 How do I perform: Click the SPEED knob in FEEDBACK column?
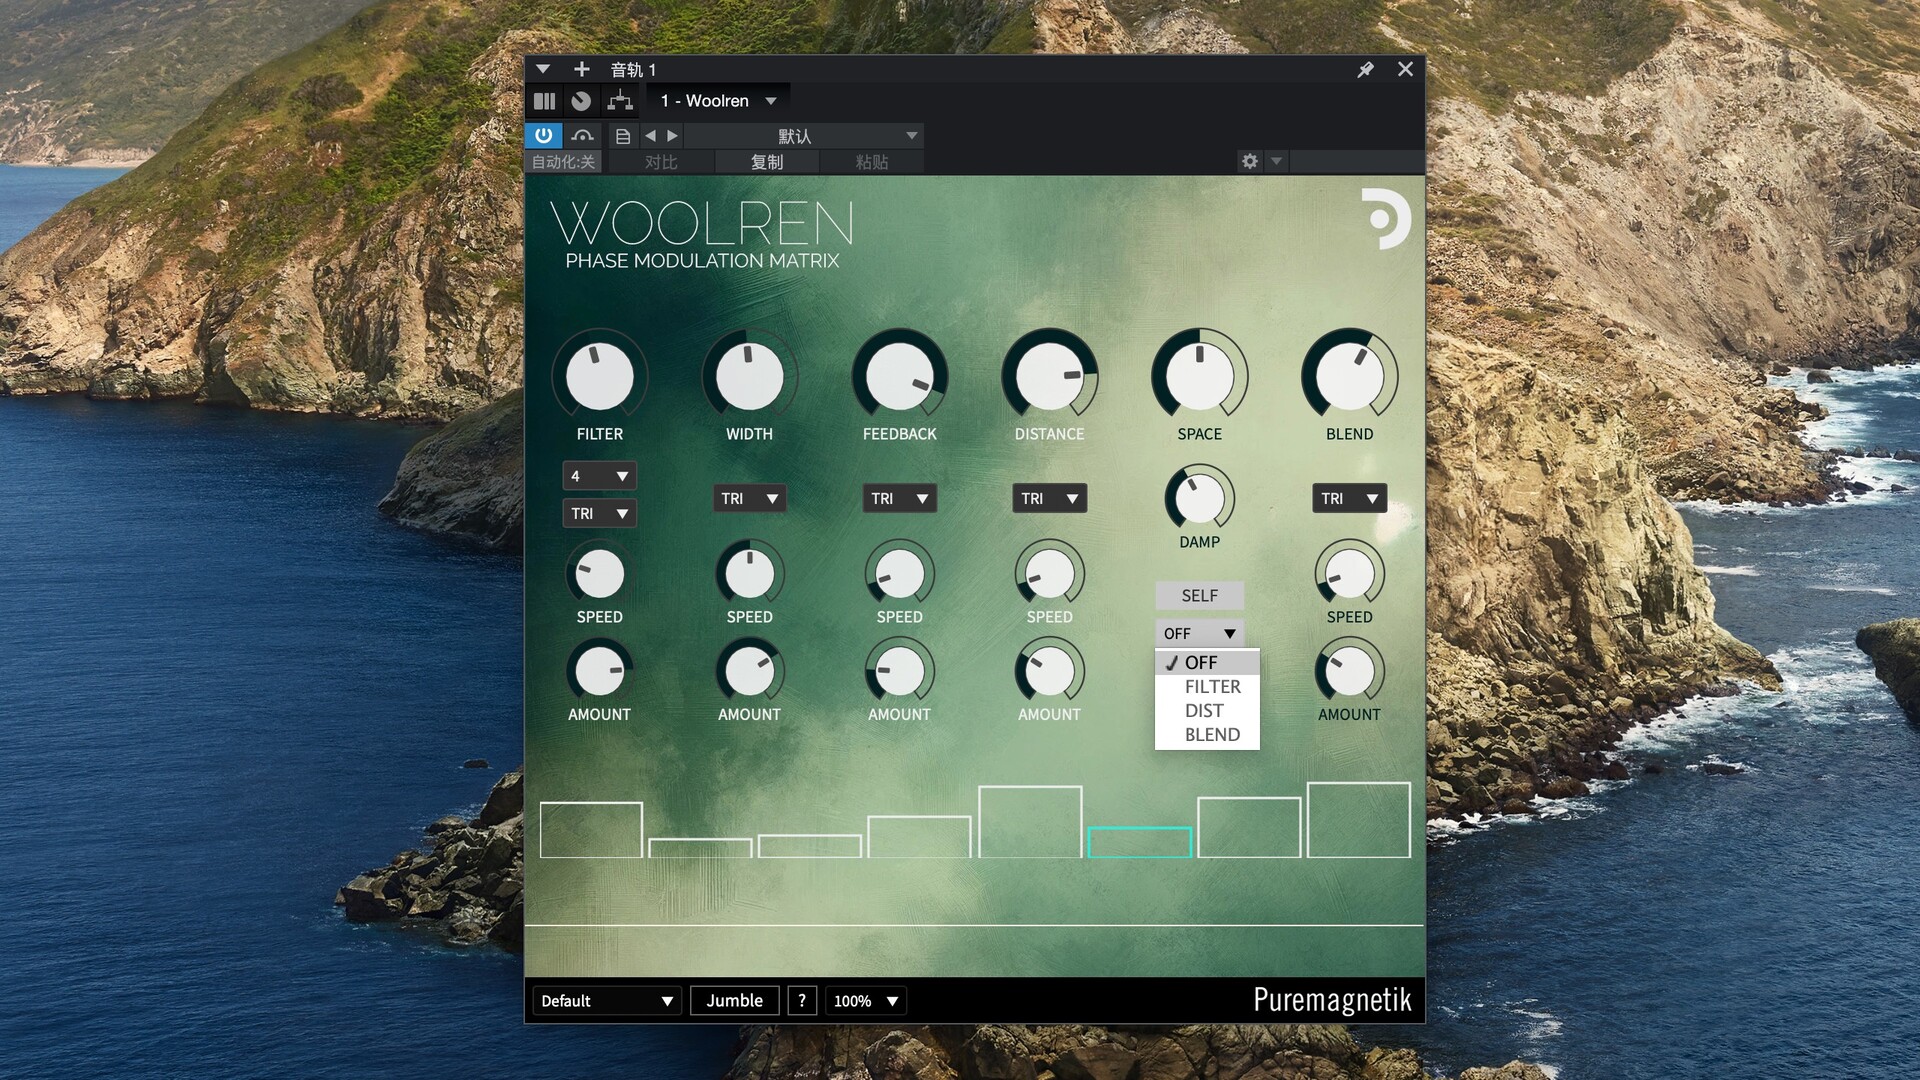(899, 574)
